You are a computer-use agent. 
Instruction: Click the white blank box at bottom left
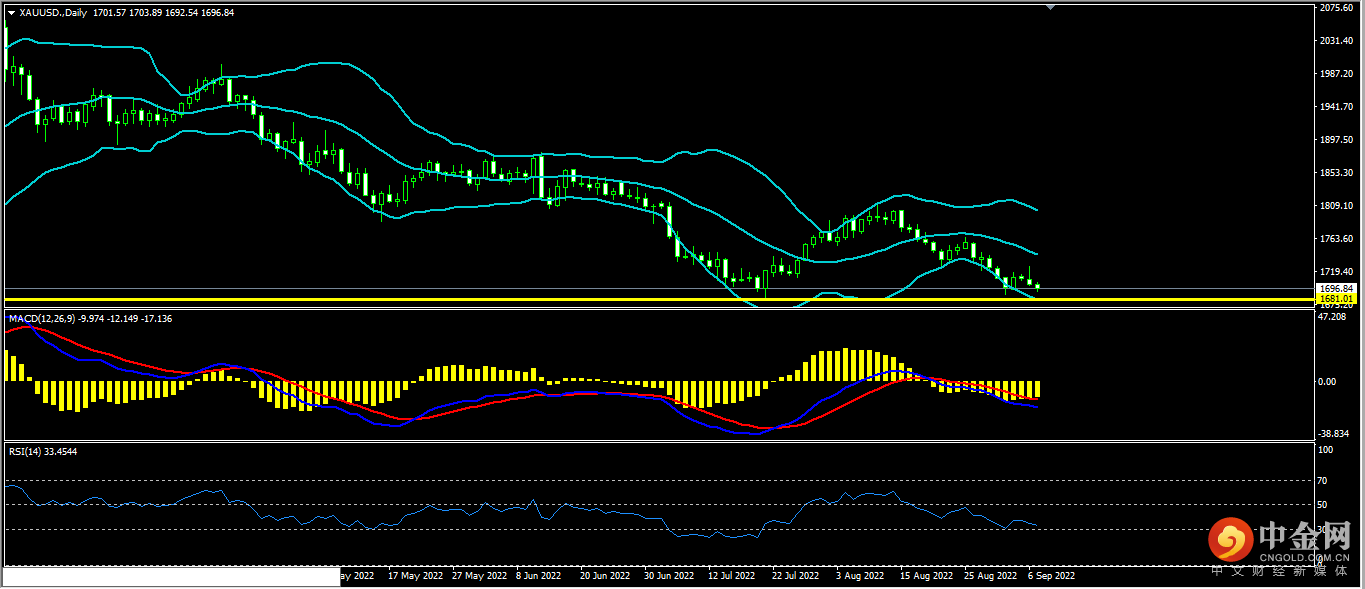[x=171, y=576]
